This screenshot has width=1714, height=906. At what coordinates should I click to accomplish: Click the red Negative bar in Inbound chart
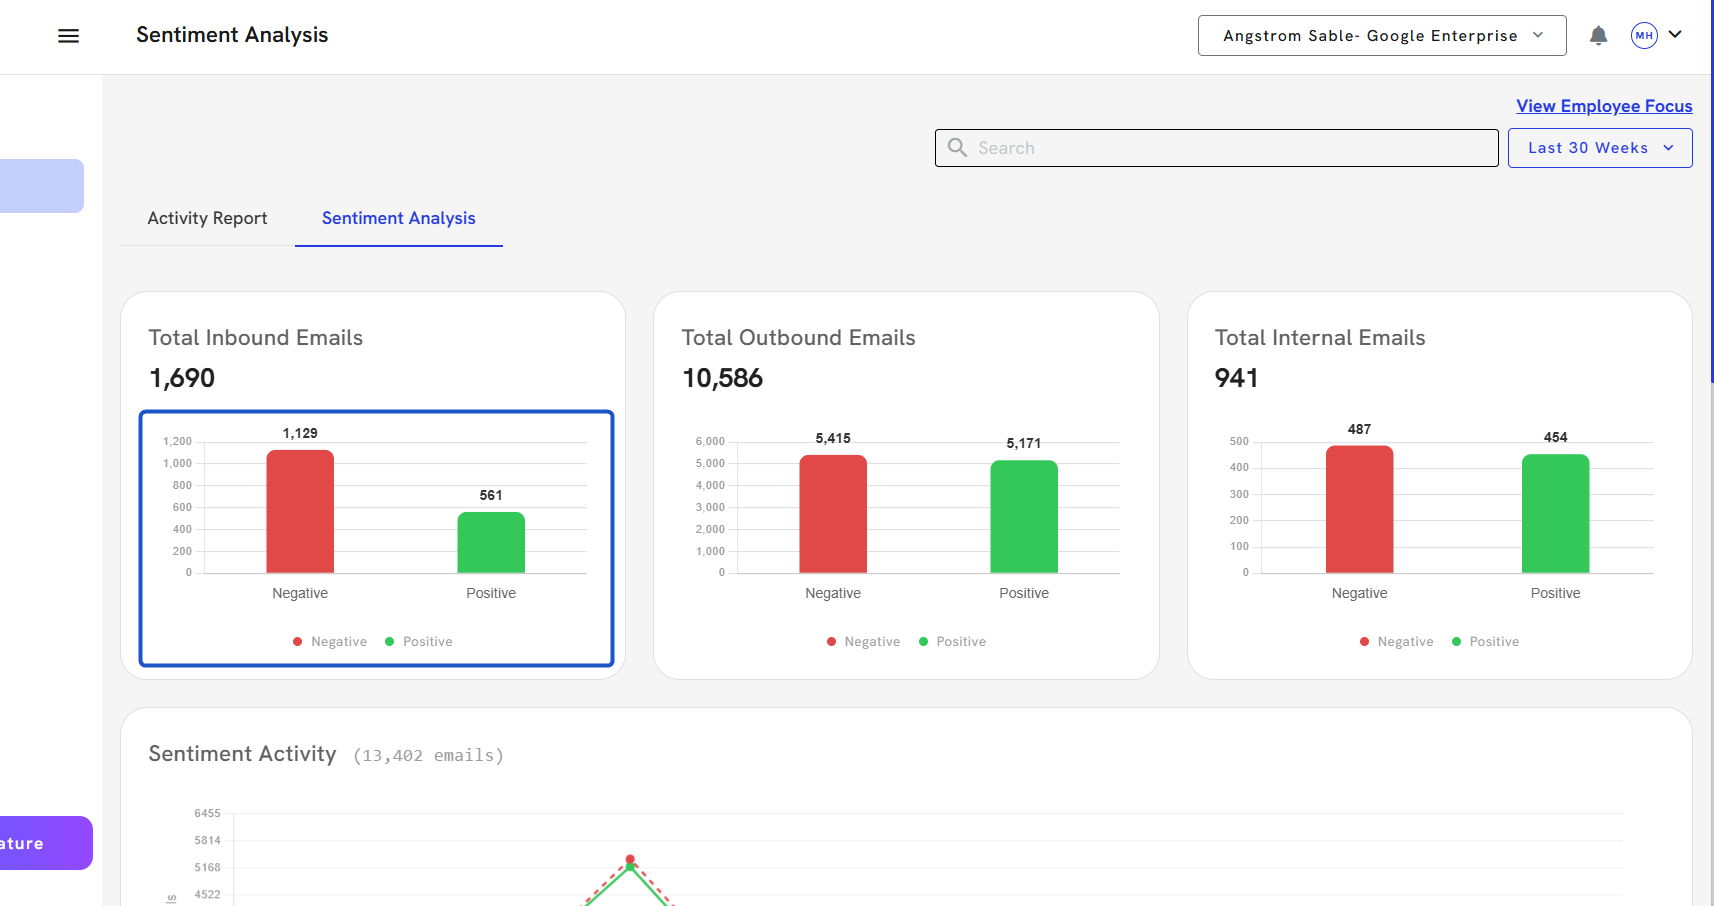click(300, 511)
